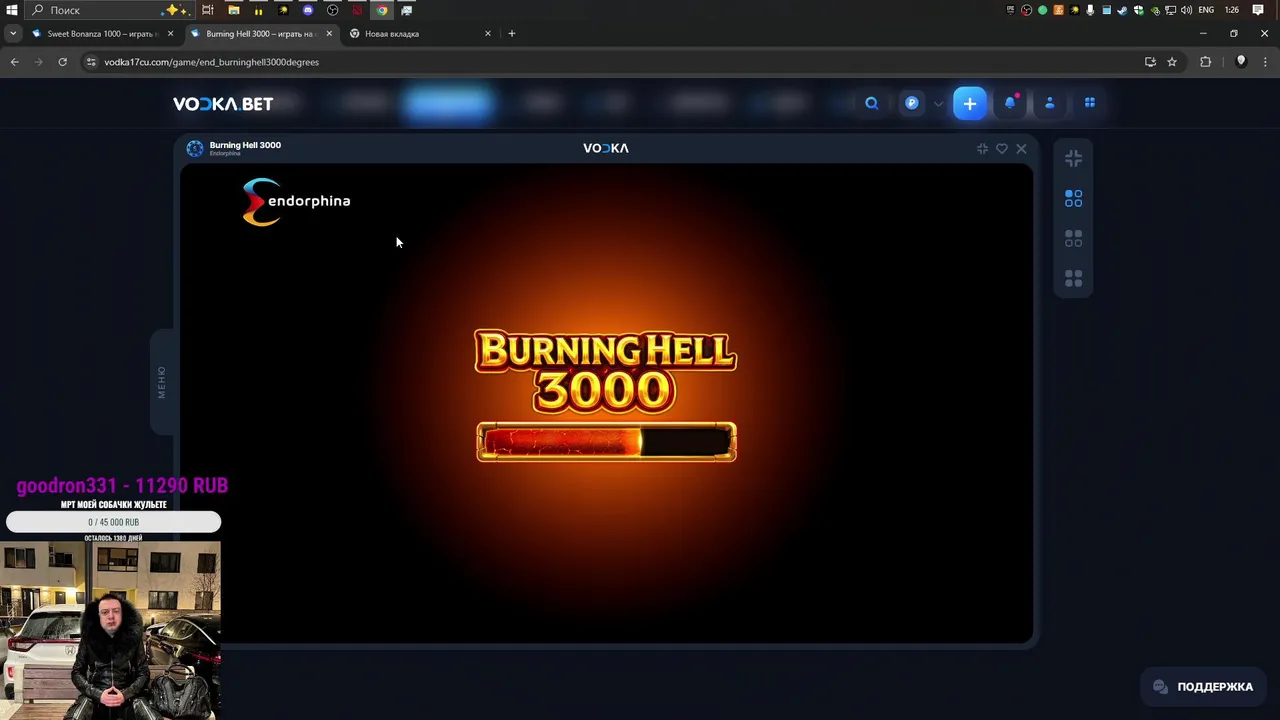Image resolution: width=1280 pixels, height=720 pixels.
Task: Select the single-game layout with one filled square
Action: pyautogui.click(x=1073, y=199)
